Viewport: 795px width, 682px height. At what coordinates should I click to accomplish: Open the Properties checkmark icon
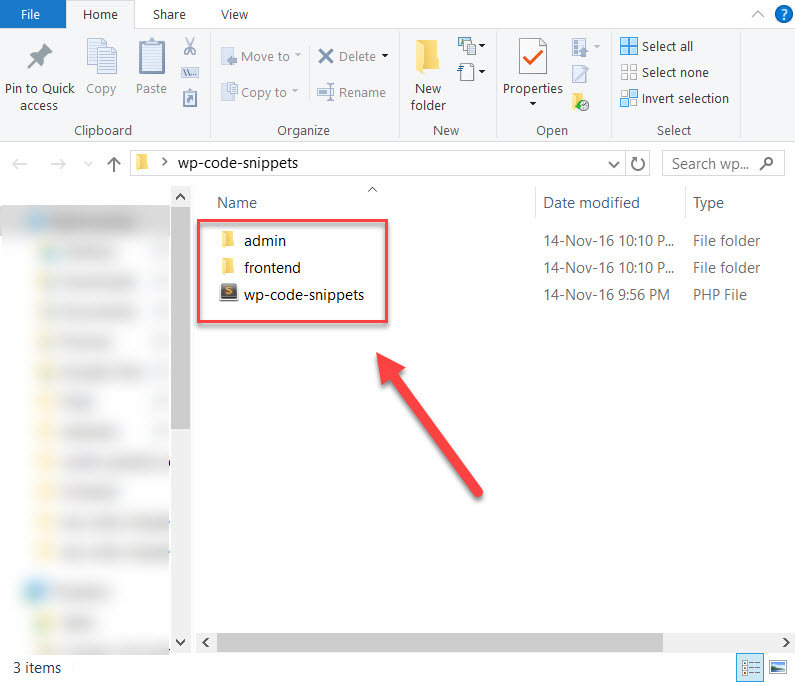point(532,56)
